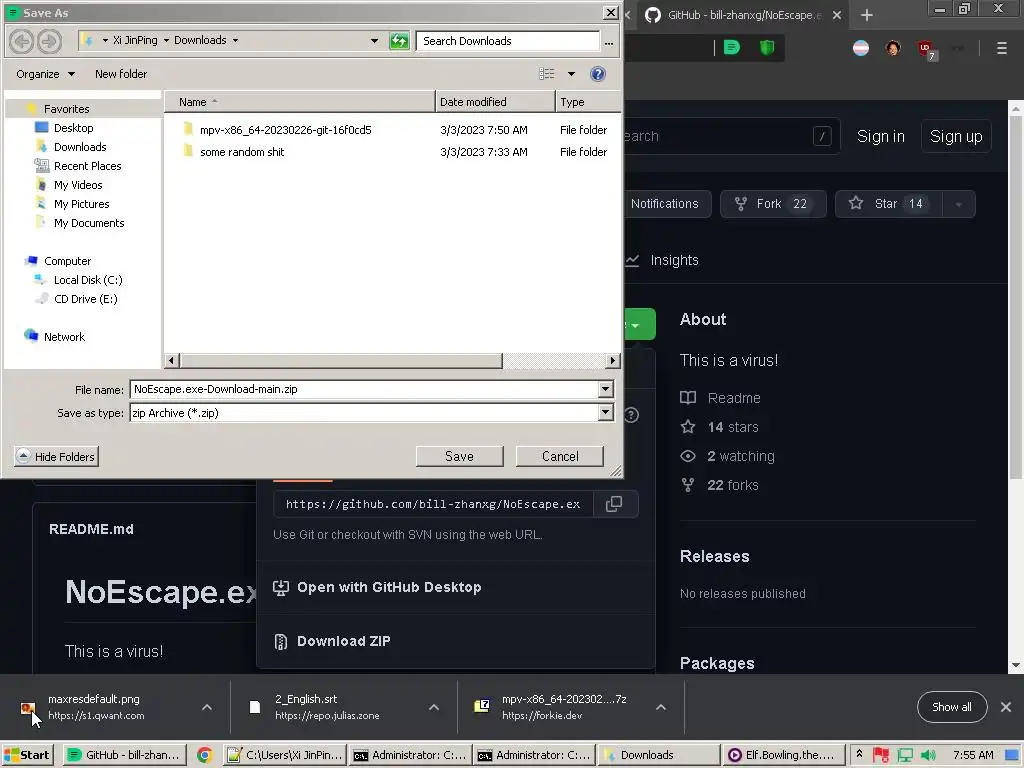Click the uBlock Origin extension icon
1024x768 pixels.
click(925, 48)
